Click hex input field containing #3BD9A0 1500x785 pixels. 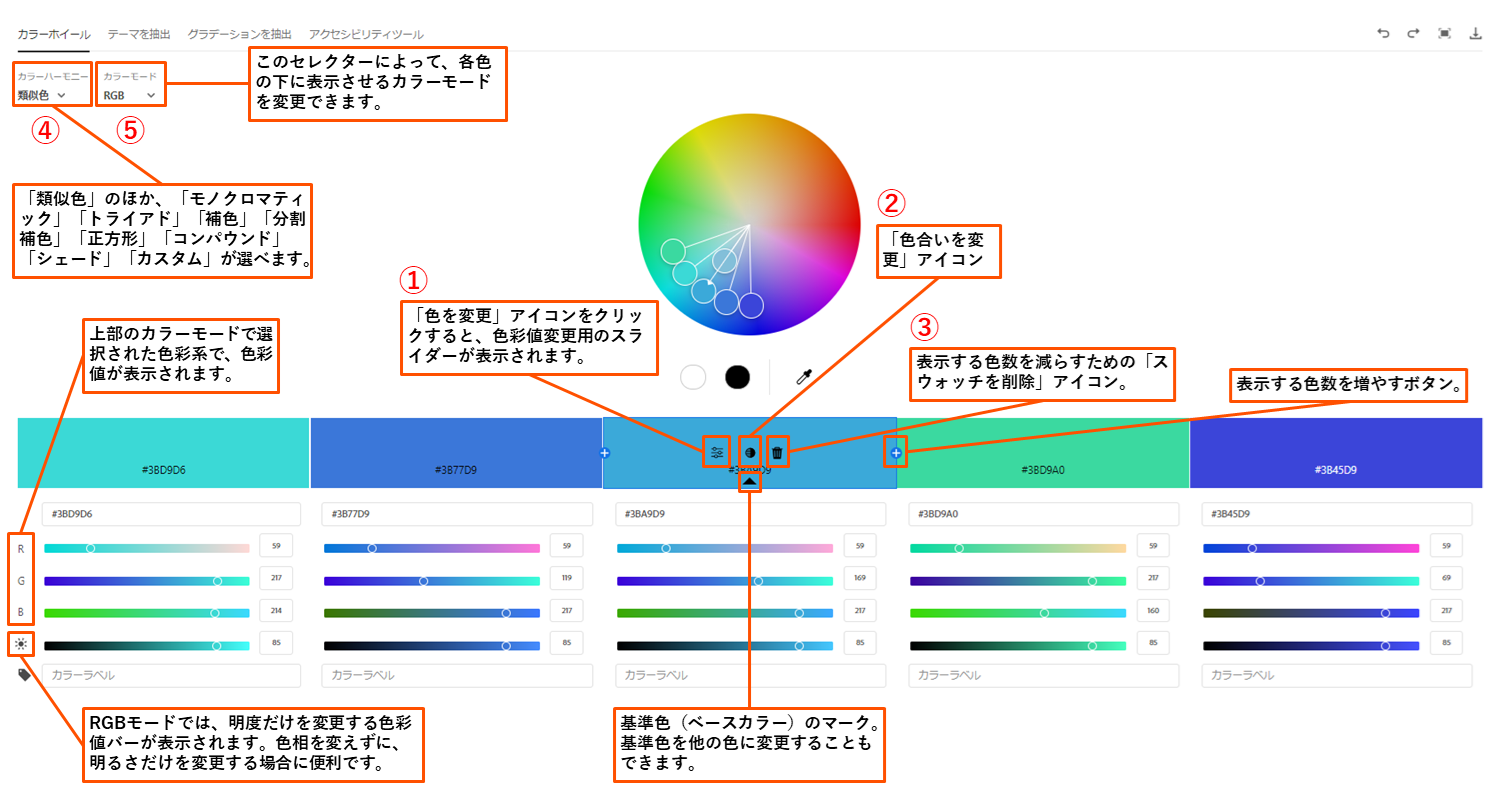click(1044, 514)
